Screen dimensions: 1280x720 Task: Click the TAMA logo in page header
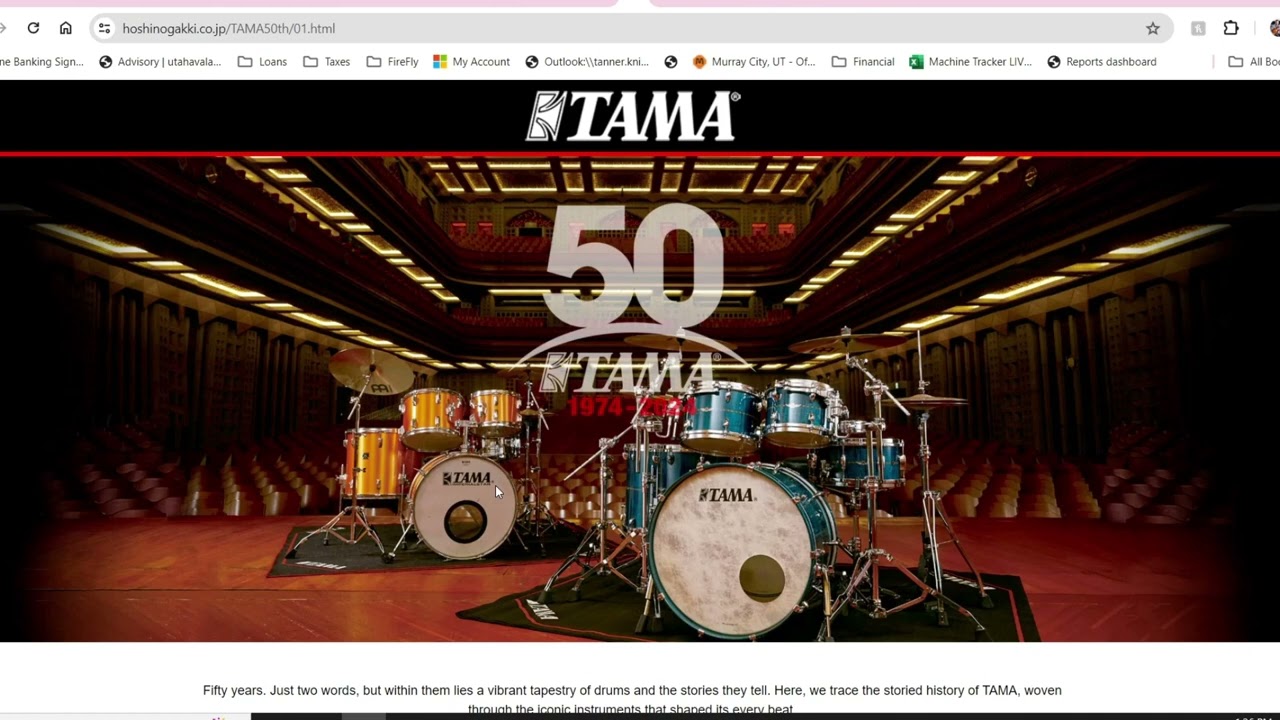tap(633, 116)
